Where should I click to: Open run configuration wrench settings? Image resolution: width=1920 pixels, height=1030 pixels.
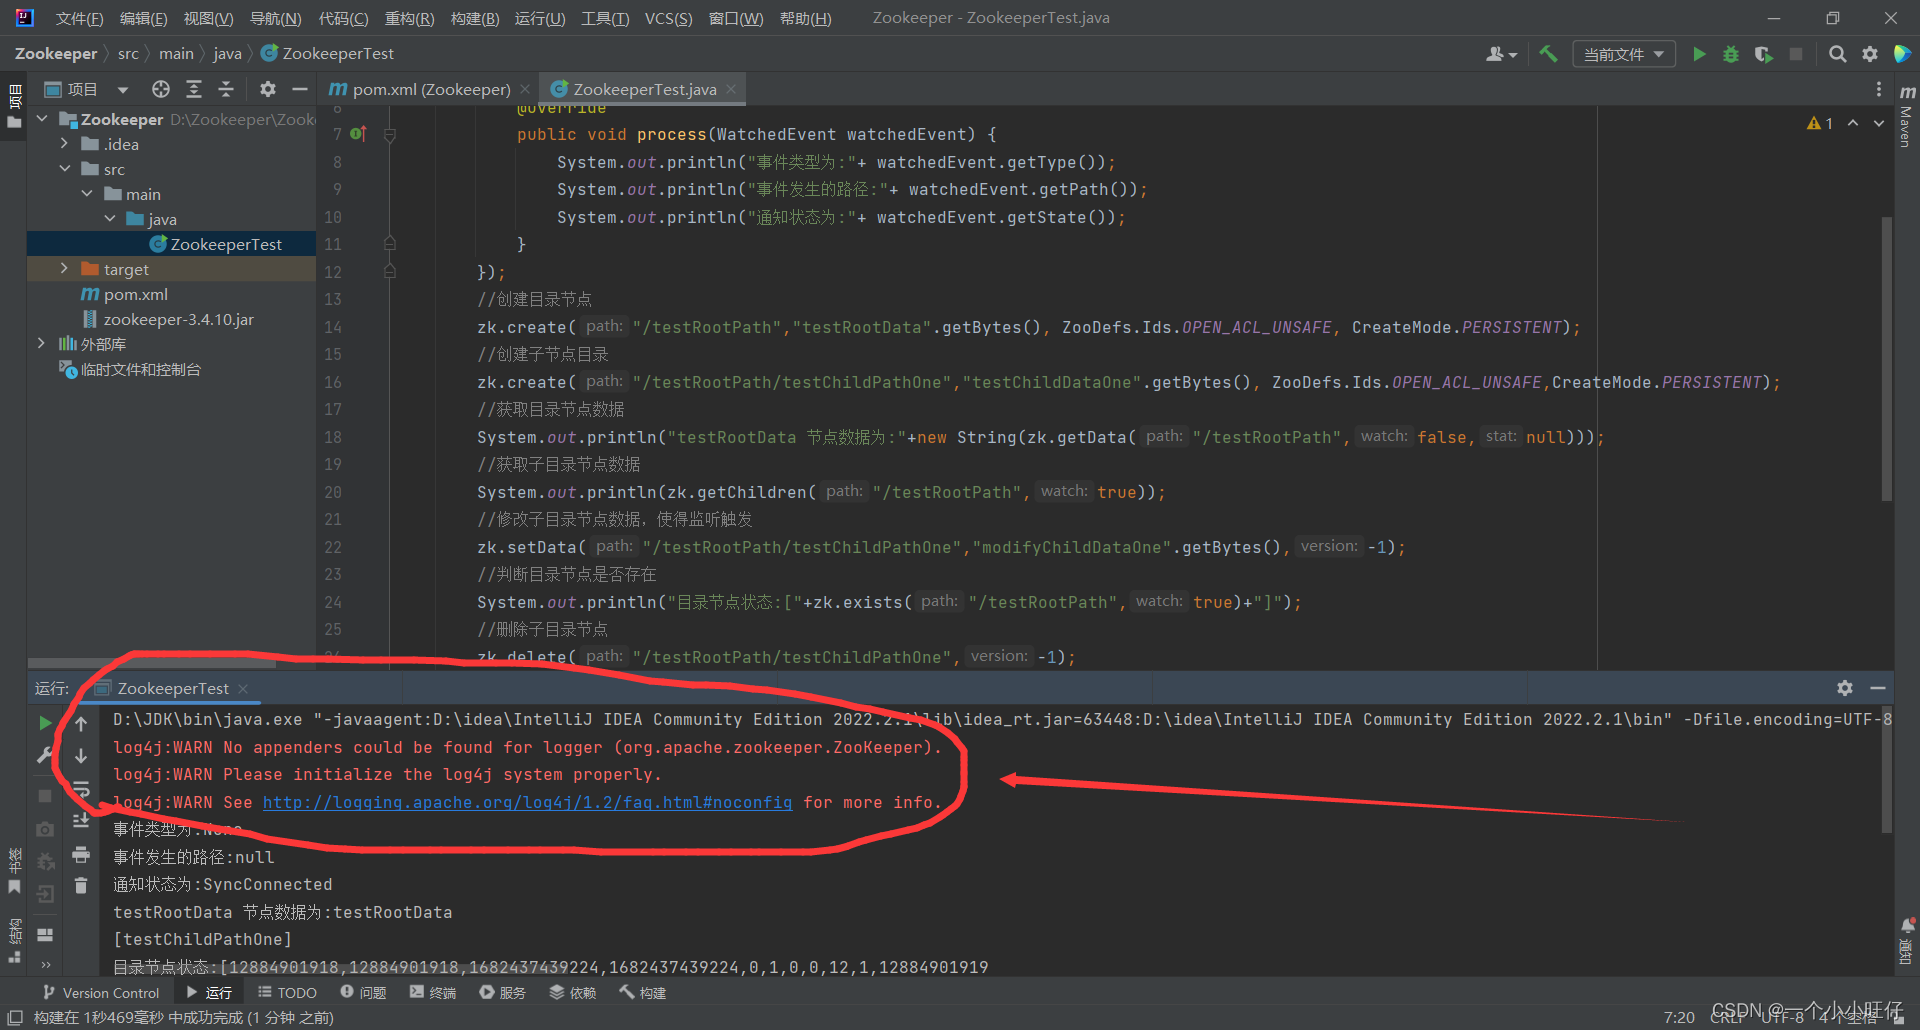[x=45, y=756]
